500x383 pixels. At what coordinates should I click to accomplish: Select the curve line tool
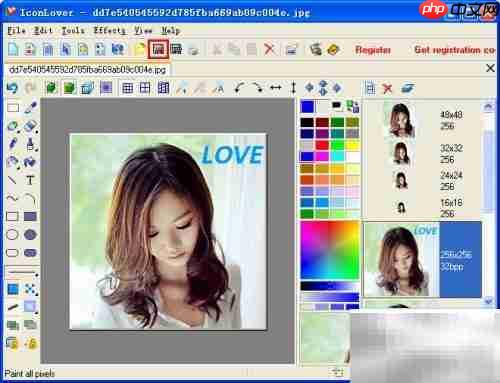12,199
